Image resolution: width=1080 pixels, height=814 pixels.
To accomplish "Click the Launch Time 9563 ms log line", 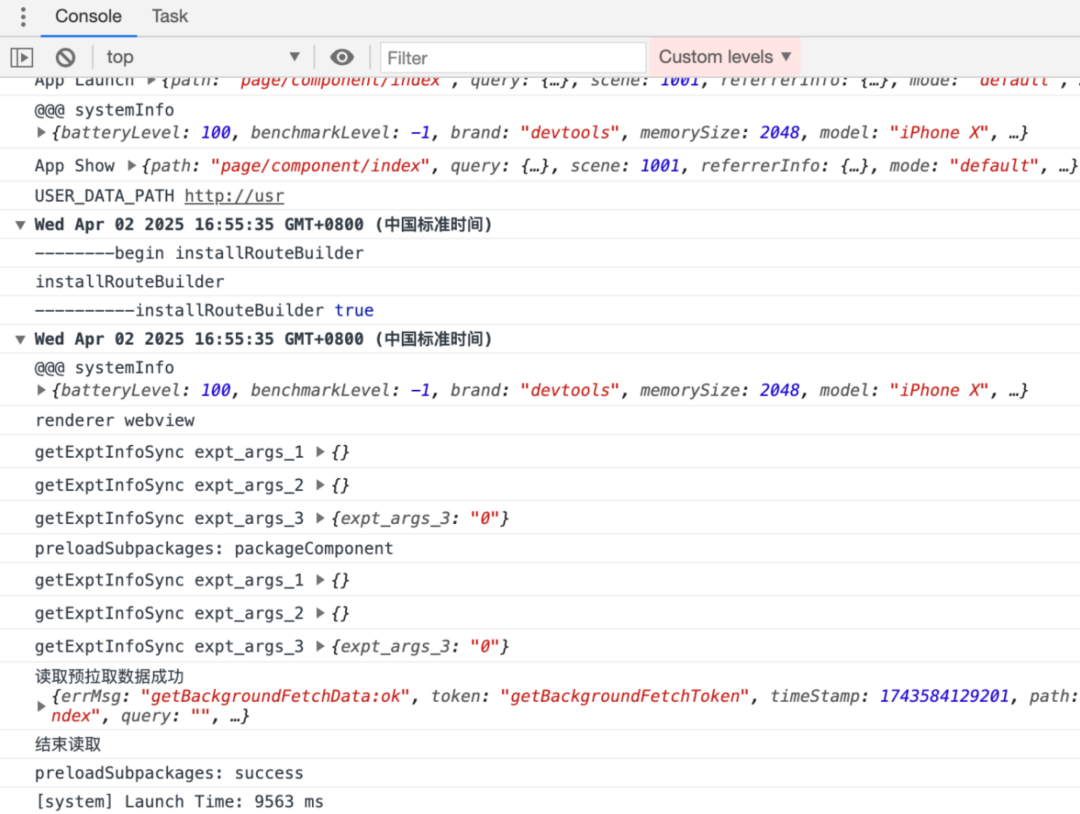I will [179, 802].
